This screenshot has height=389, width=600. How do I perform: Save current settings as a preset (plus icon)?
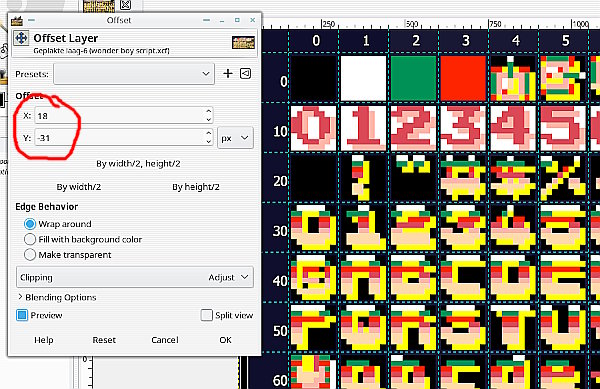pyautogui.click(x=228, y=73)
